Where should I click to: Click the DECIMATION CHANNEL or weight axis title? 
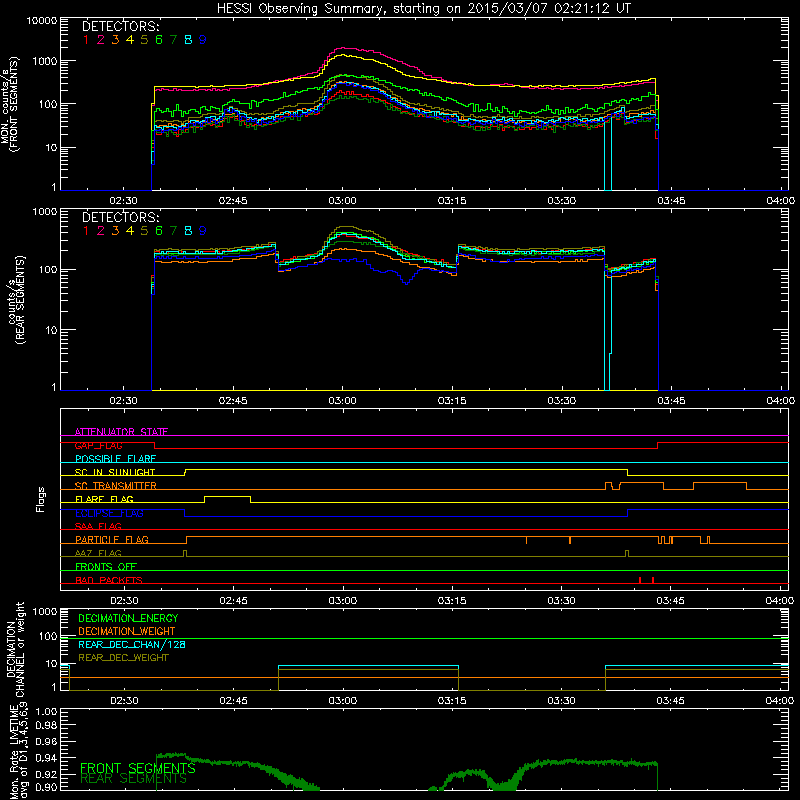[15, 649]
